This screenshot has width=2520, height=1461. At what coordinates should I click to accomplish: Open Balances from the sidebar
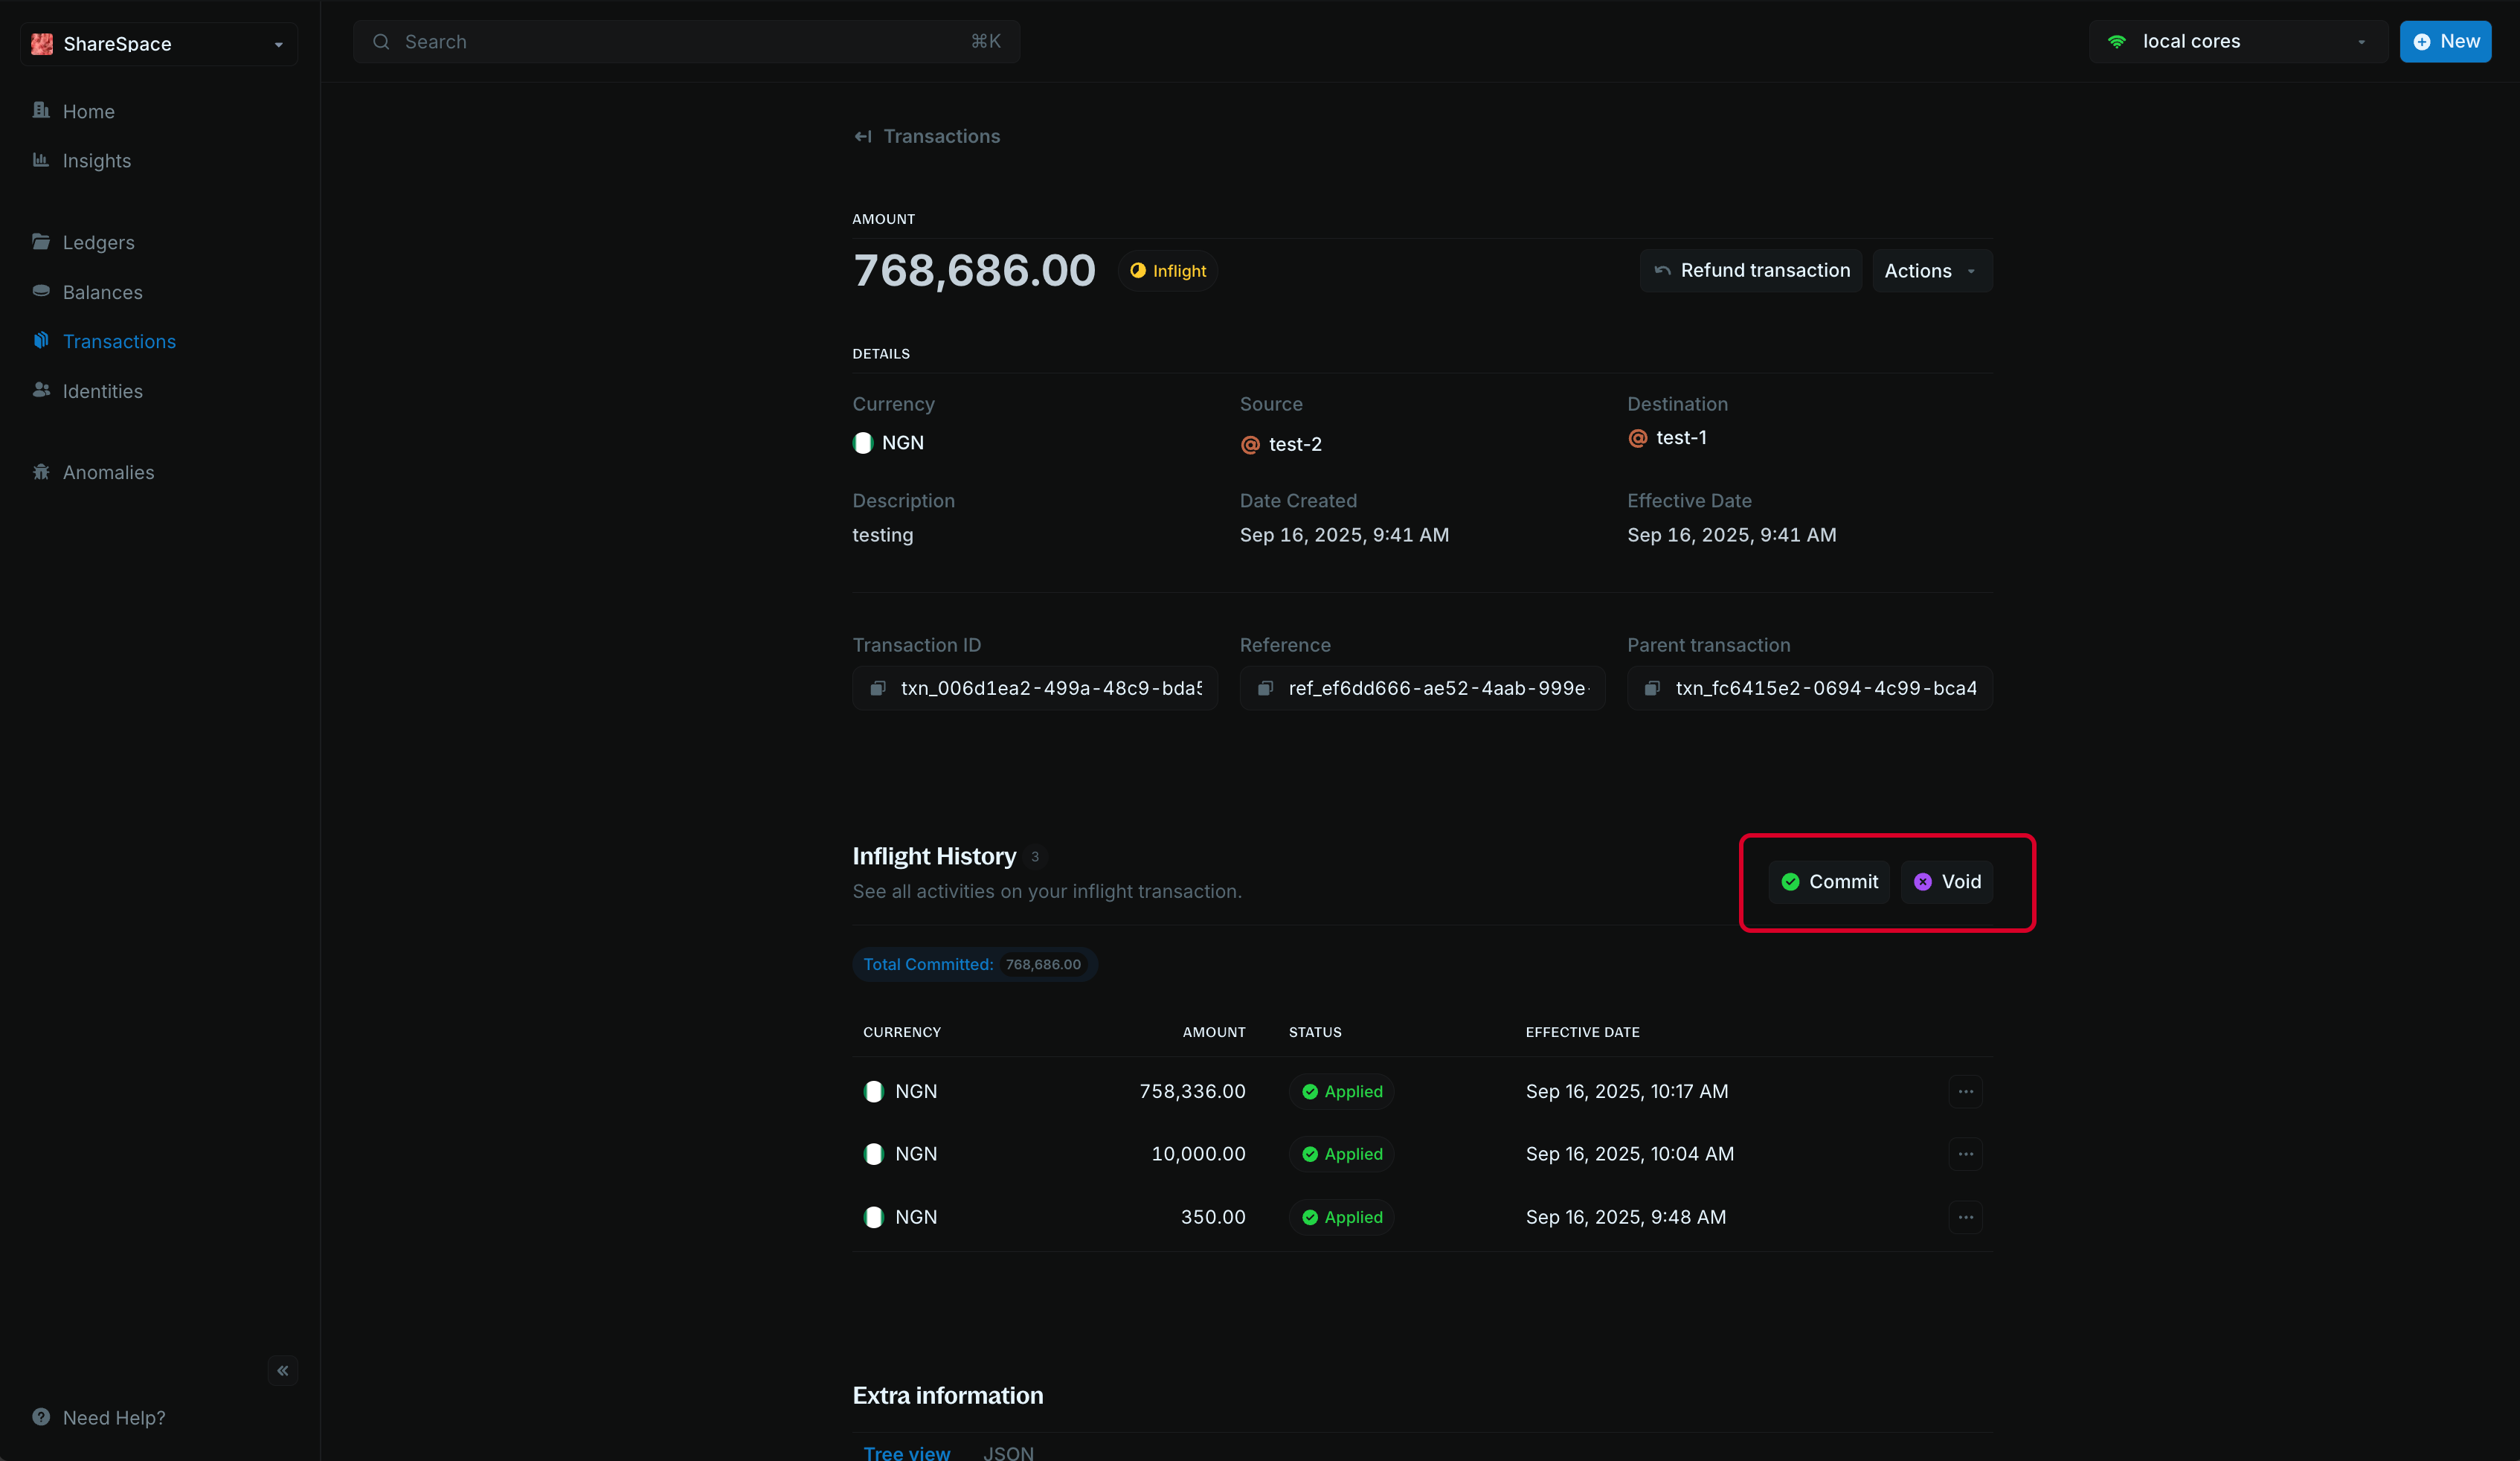(102, 293)
